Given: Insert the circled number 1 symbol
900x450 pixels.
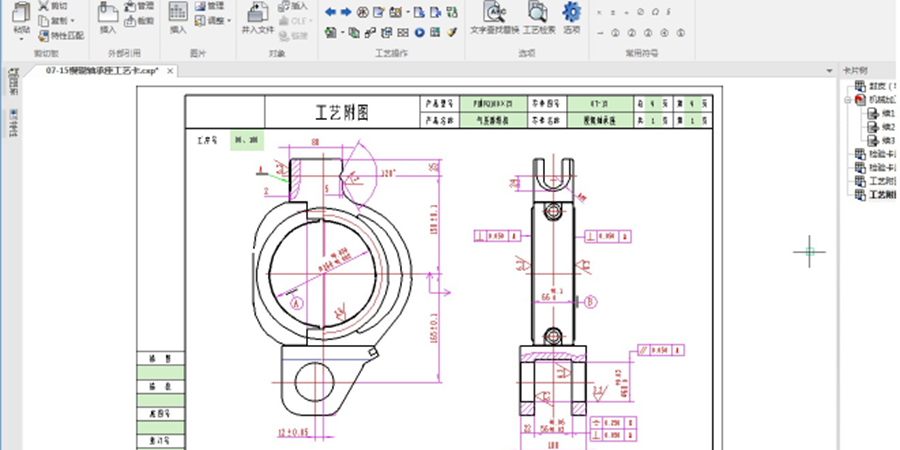Looking at the screenshot, I should click(615, 33).
